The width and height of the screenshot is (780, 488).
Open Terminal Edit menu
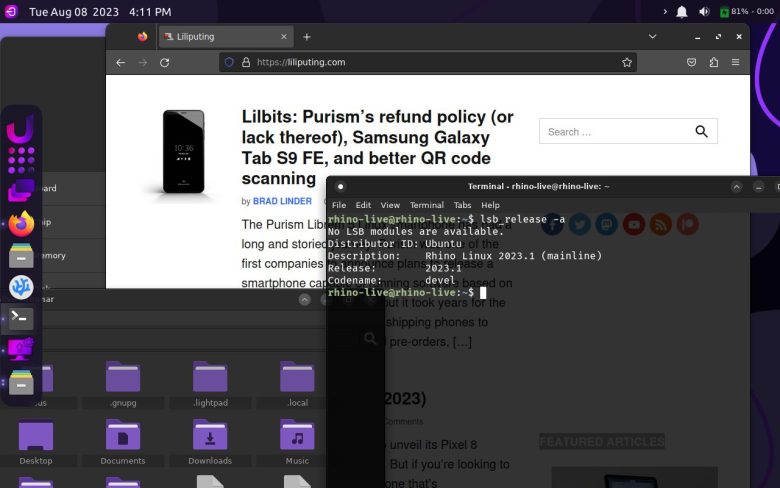coord(363,205)
